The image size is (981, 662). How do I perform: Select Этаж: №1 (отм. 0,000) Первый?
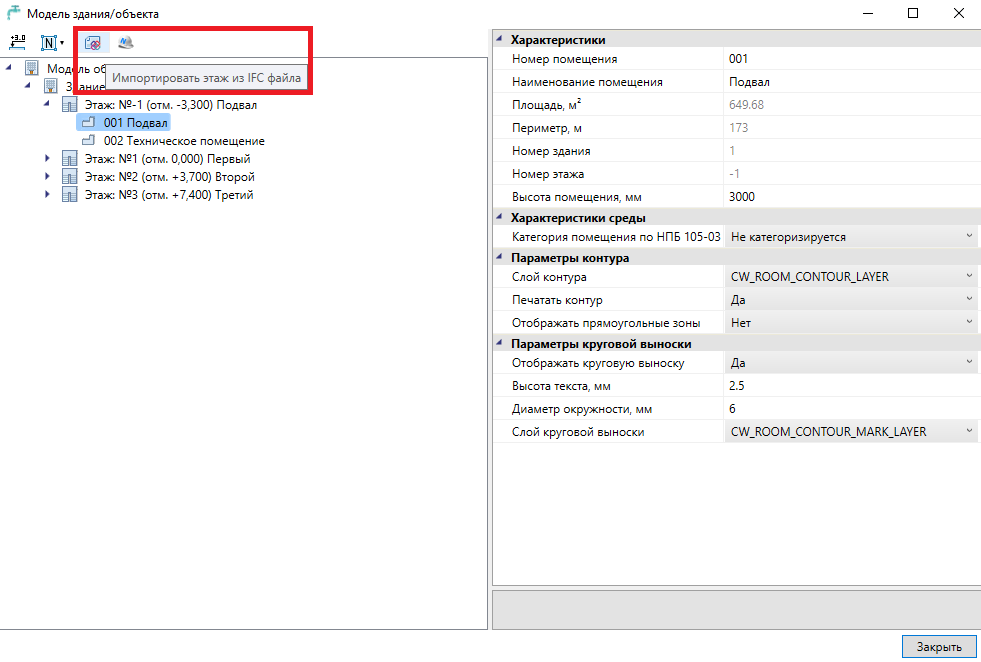point(168,159)
